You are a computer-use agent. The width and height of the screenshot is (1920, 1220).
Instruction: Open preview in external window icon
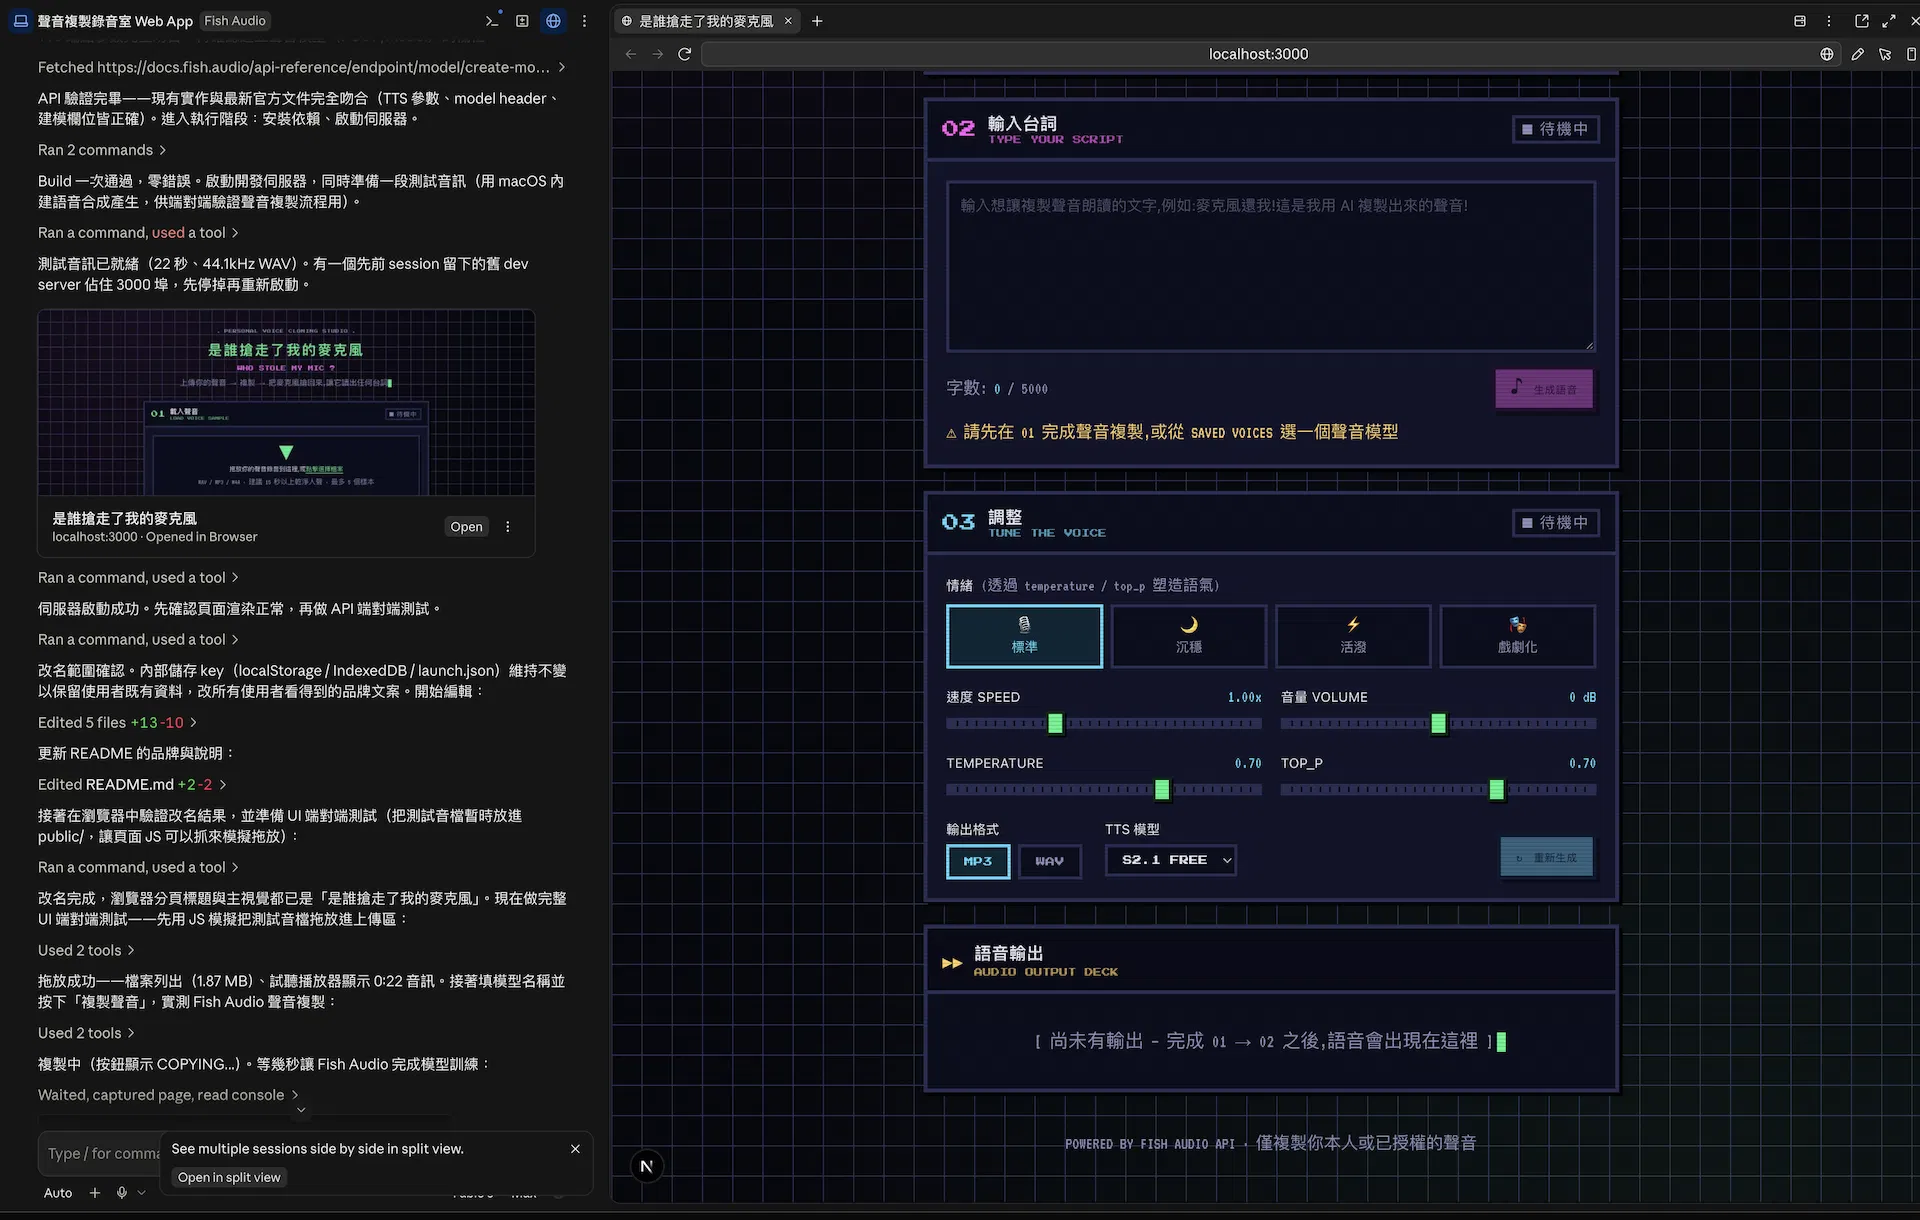click(1862, 20)
